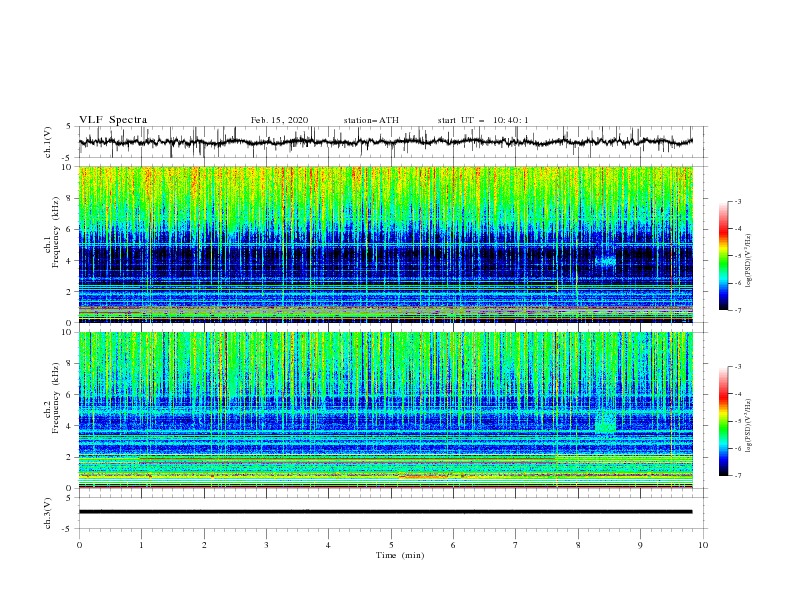Click the ch.1 spectrogram burst near 8.4 minutes
This screenshot has width=792, height=612.
click(x=605, y=261)
